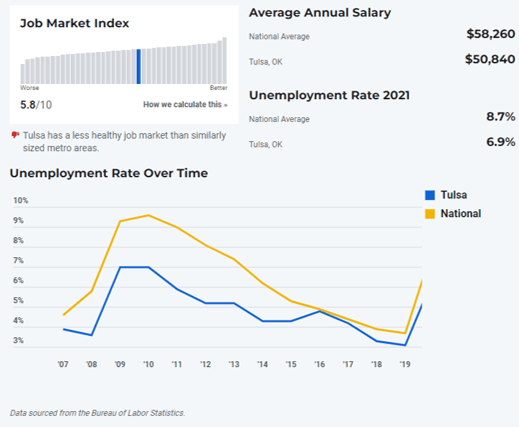This screenshot has width=519, height=427.
Task: Click the blue Tulsa legend swatch
Action: (430, 195)
